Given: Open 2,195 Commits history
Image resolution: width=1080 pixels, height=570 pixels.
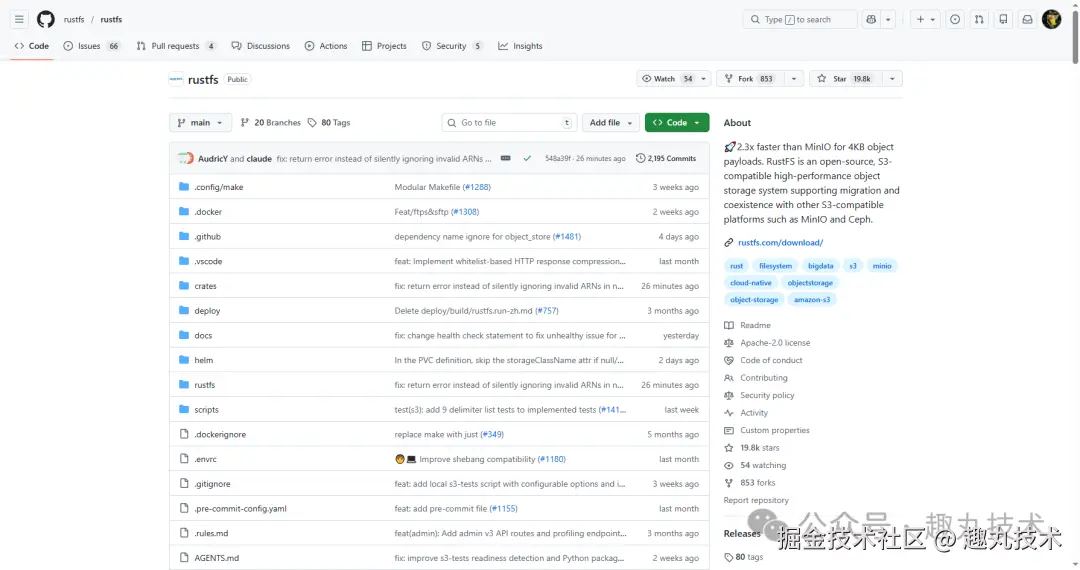Looking at the screenshot, I should (666, 158).
